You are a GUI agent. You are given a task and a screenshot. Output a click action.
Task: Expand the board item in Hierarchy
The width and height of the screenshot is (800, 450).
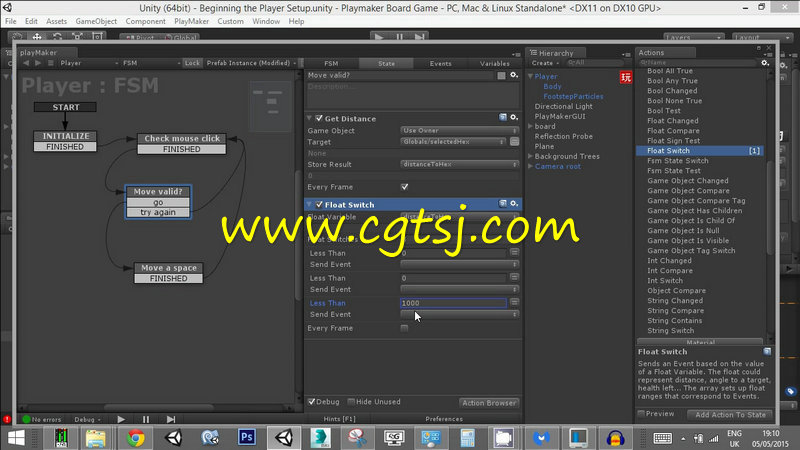pyautogui.click(x=531, y=126)
